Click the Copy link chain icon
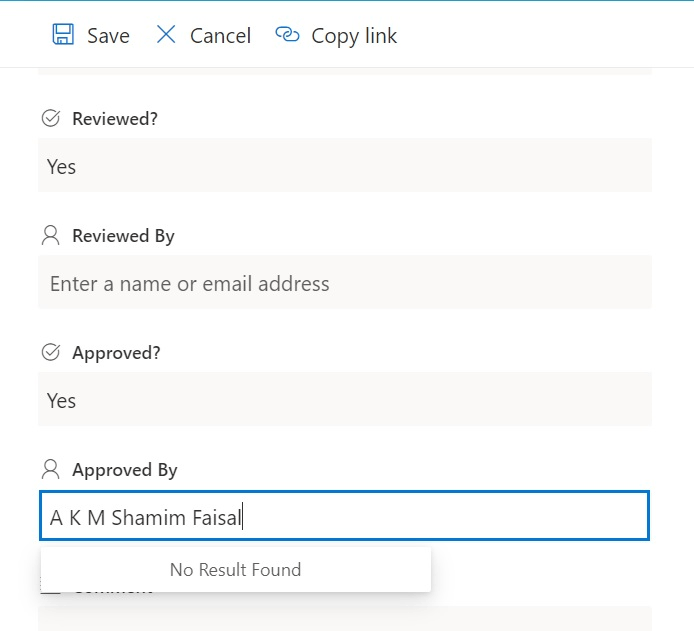The width and height of the screenshot is (694, 631). coord(287,34)
